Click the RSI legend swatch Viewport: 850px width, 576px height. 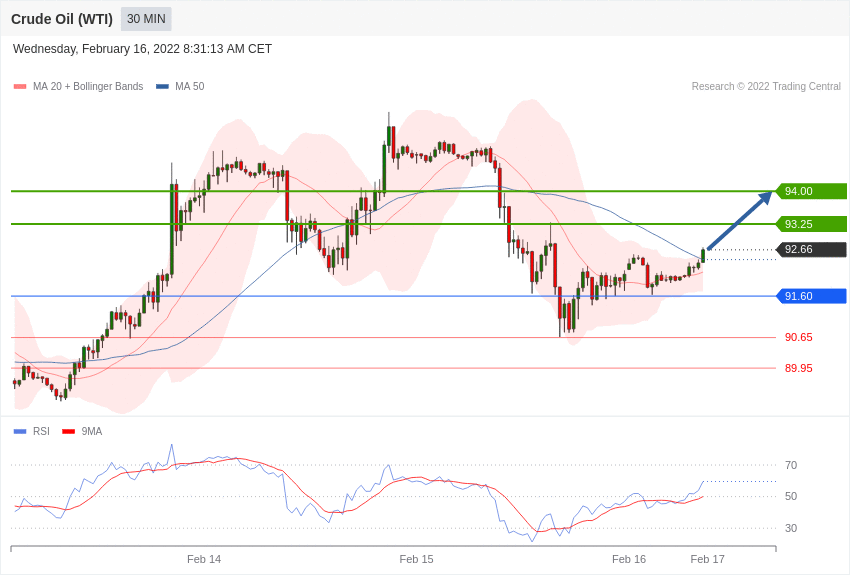[x=20, y=432]
